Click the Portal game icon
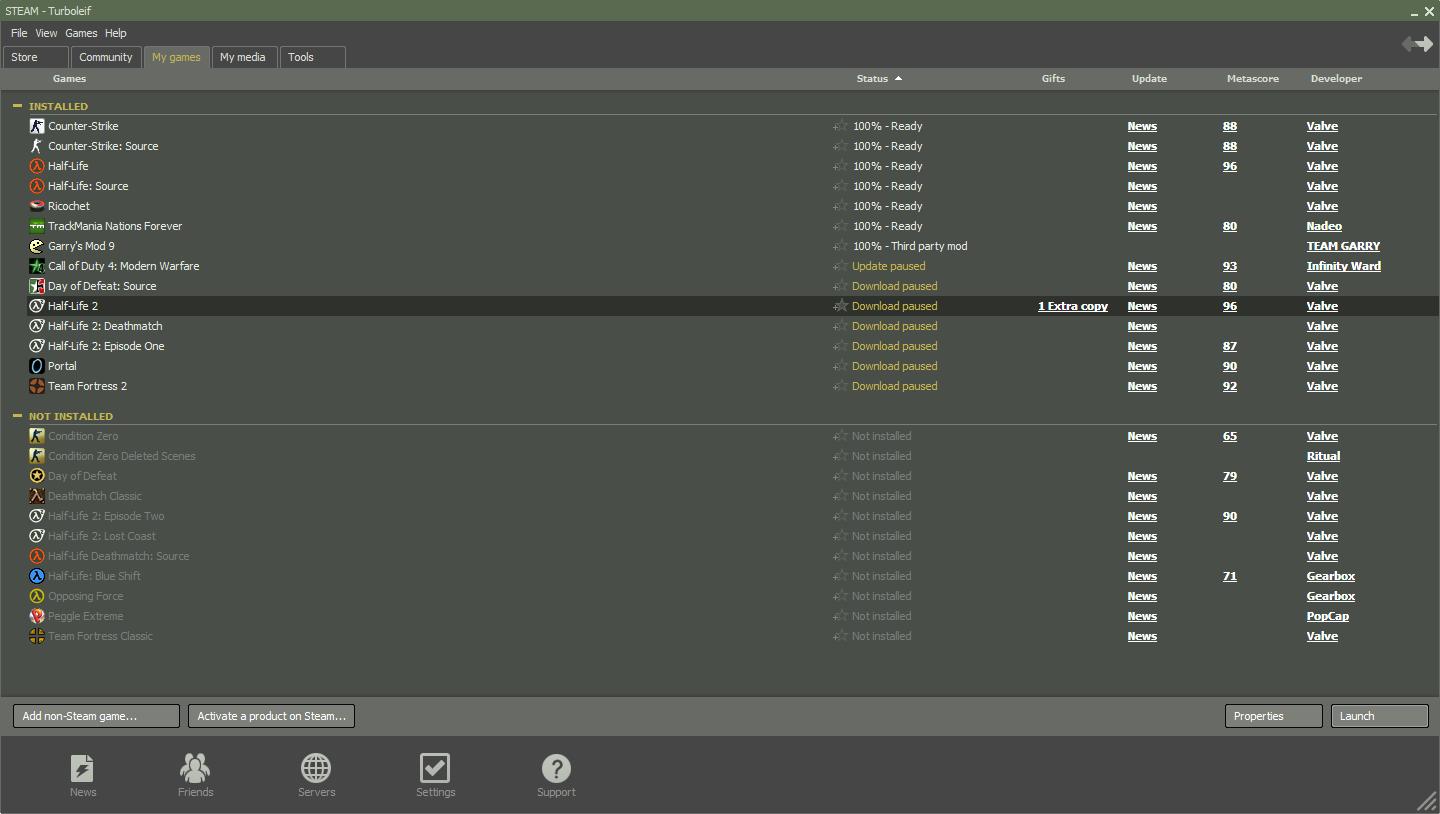 point(37,366)
